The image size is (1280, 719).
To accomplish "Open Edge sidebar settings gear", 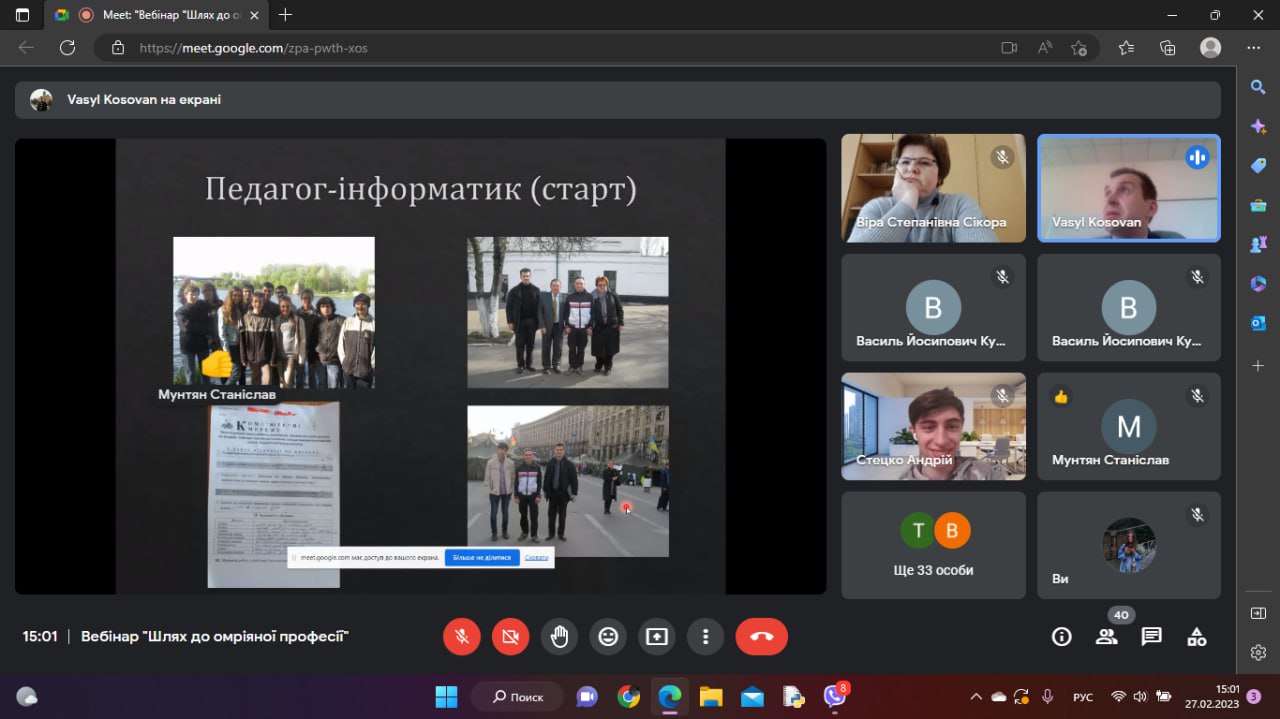I will coord(1258,652).
